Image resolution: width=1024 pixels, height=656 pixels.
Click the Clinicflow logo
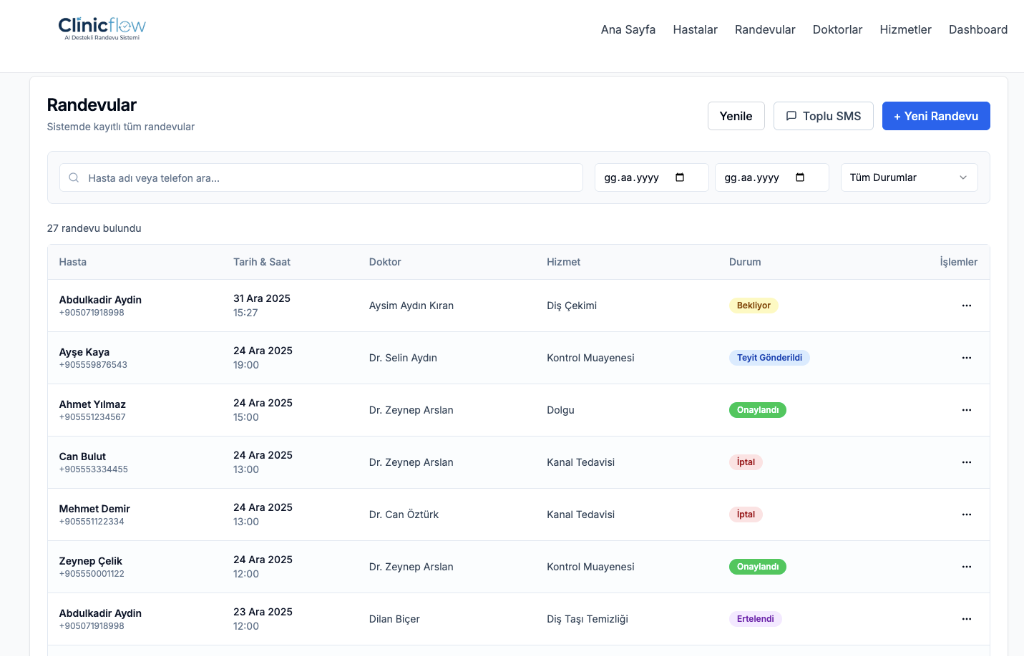(102, 29)
